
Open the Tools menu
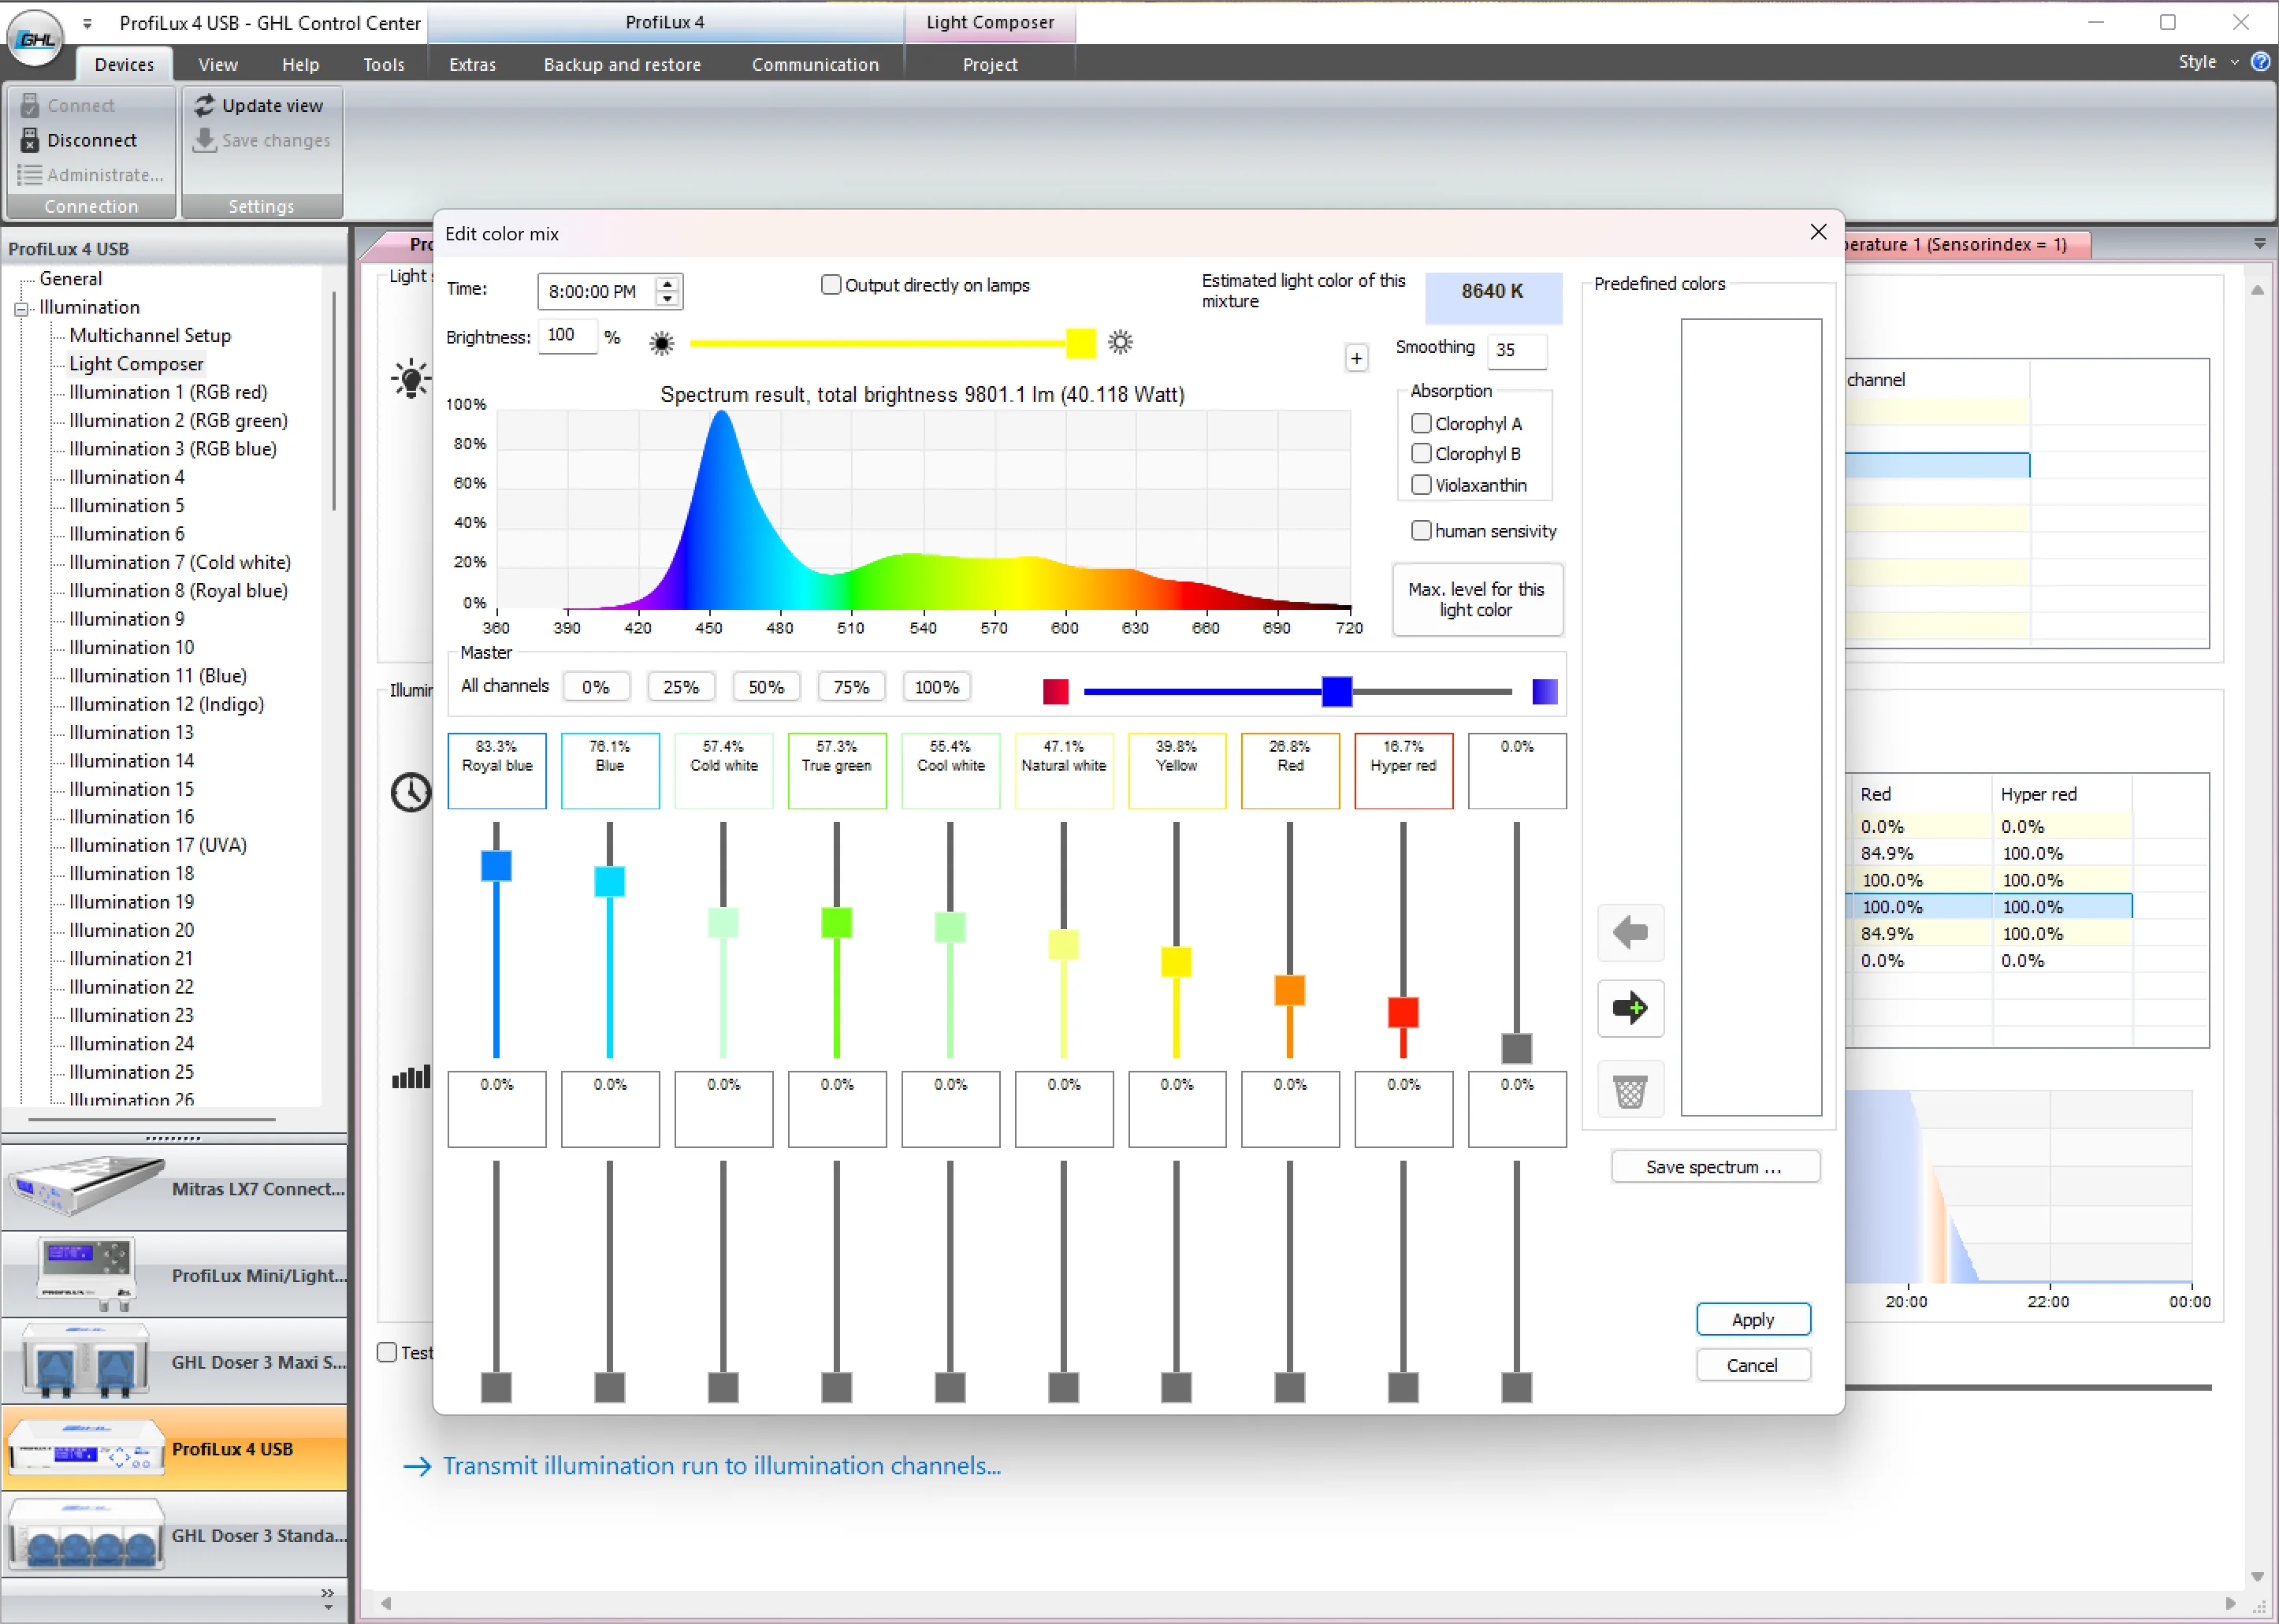(384, 65)
